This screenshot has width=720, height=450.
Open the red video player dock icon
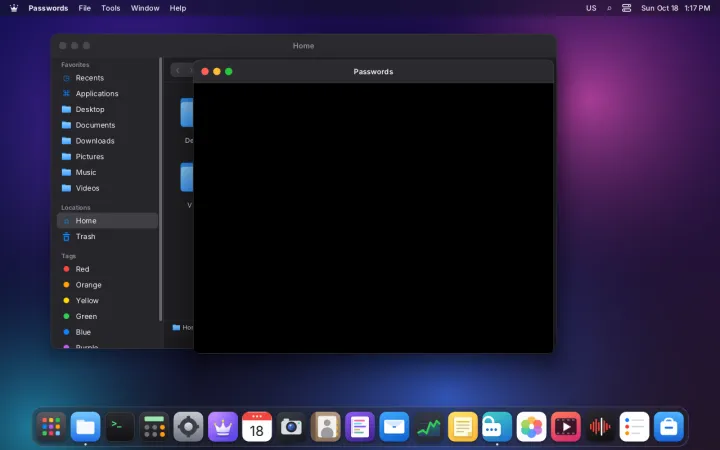click(565, 427)
